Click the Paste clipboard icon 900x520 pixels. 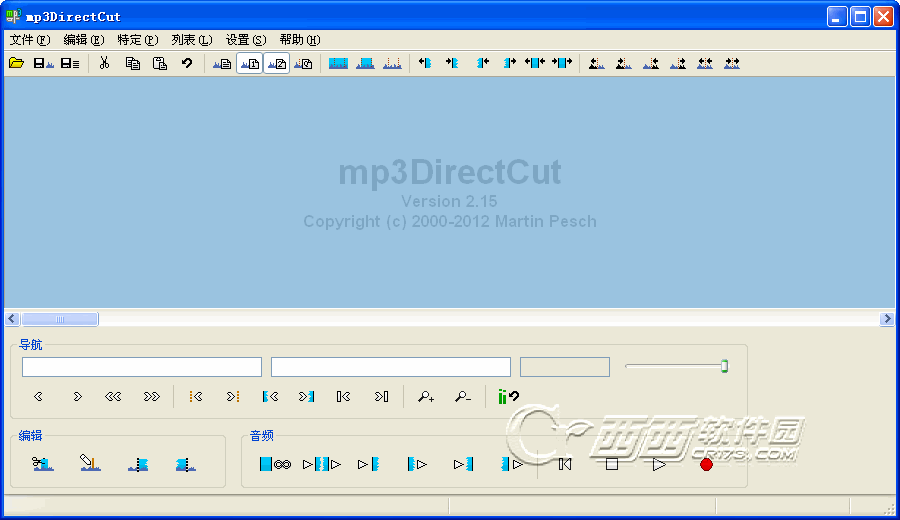tap(159, 63)
